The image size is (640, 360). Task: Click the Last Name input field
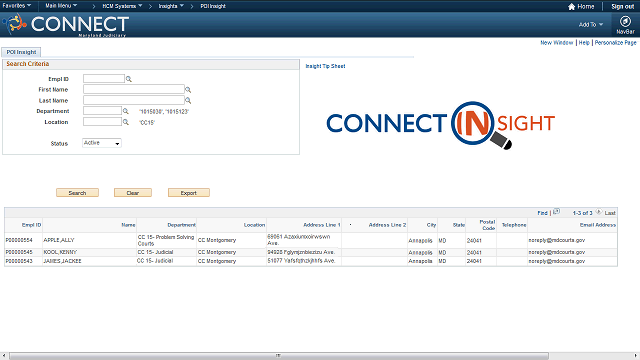tap(134, 100)
